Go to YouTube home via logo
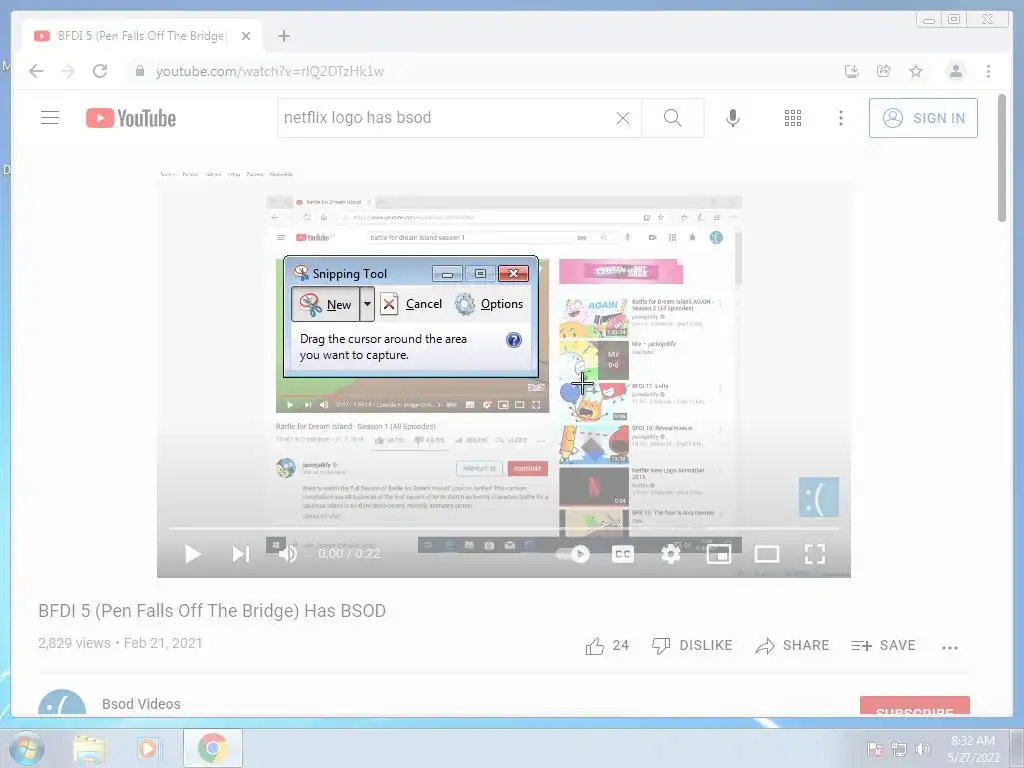The width and height of the screenshot is (1024, 768). coord(131,118)
